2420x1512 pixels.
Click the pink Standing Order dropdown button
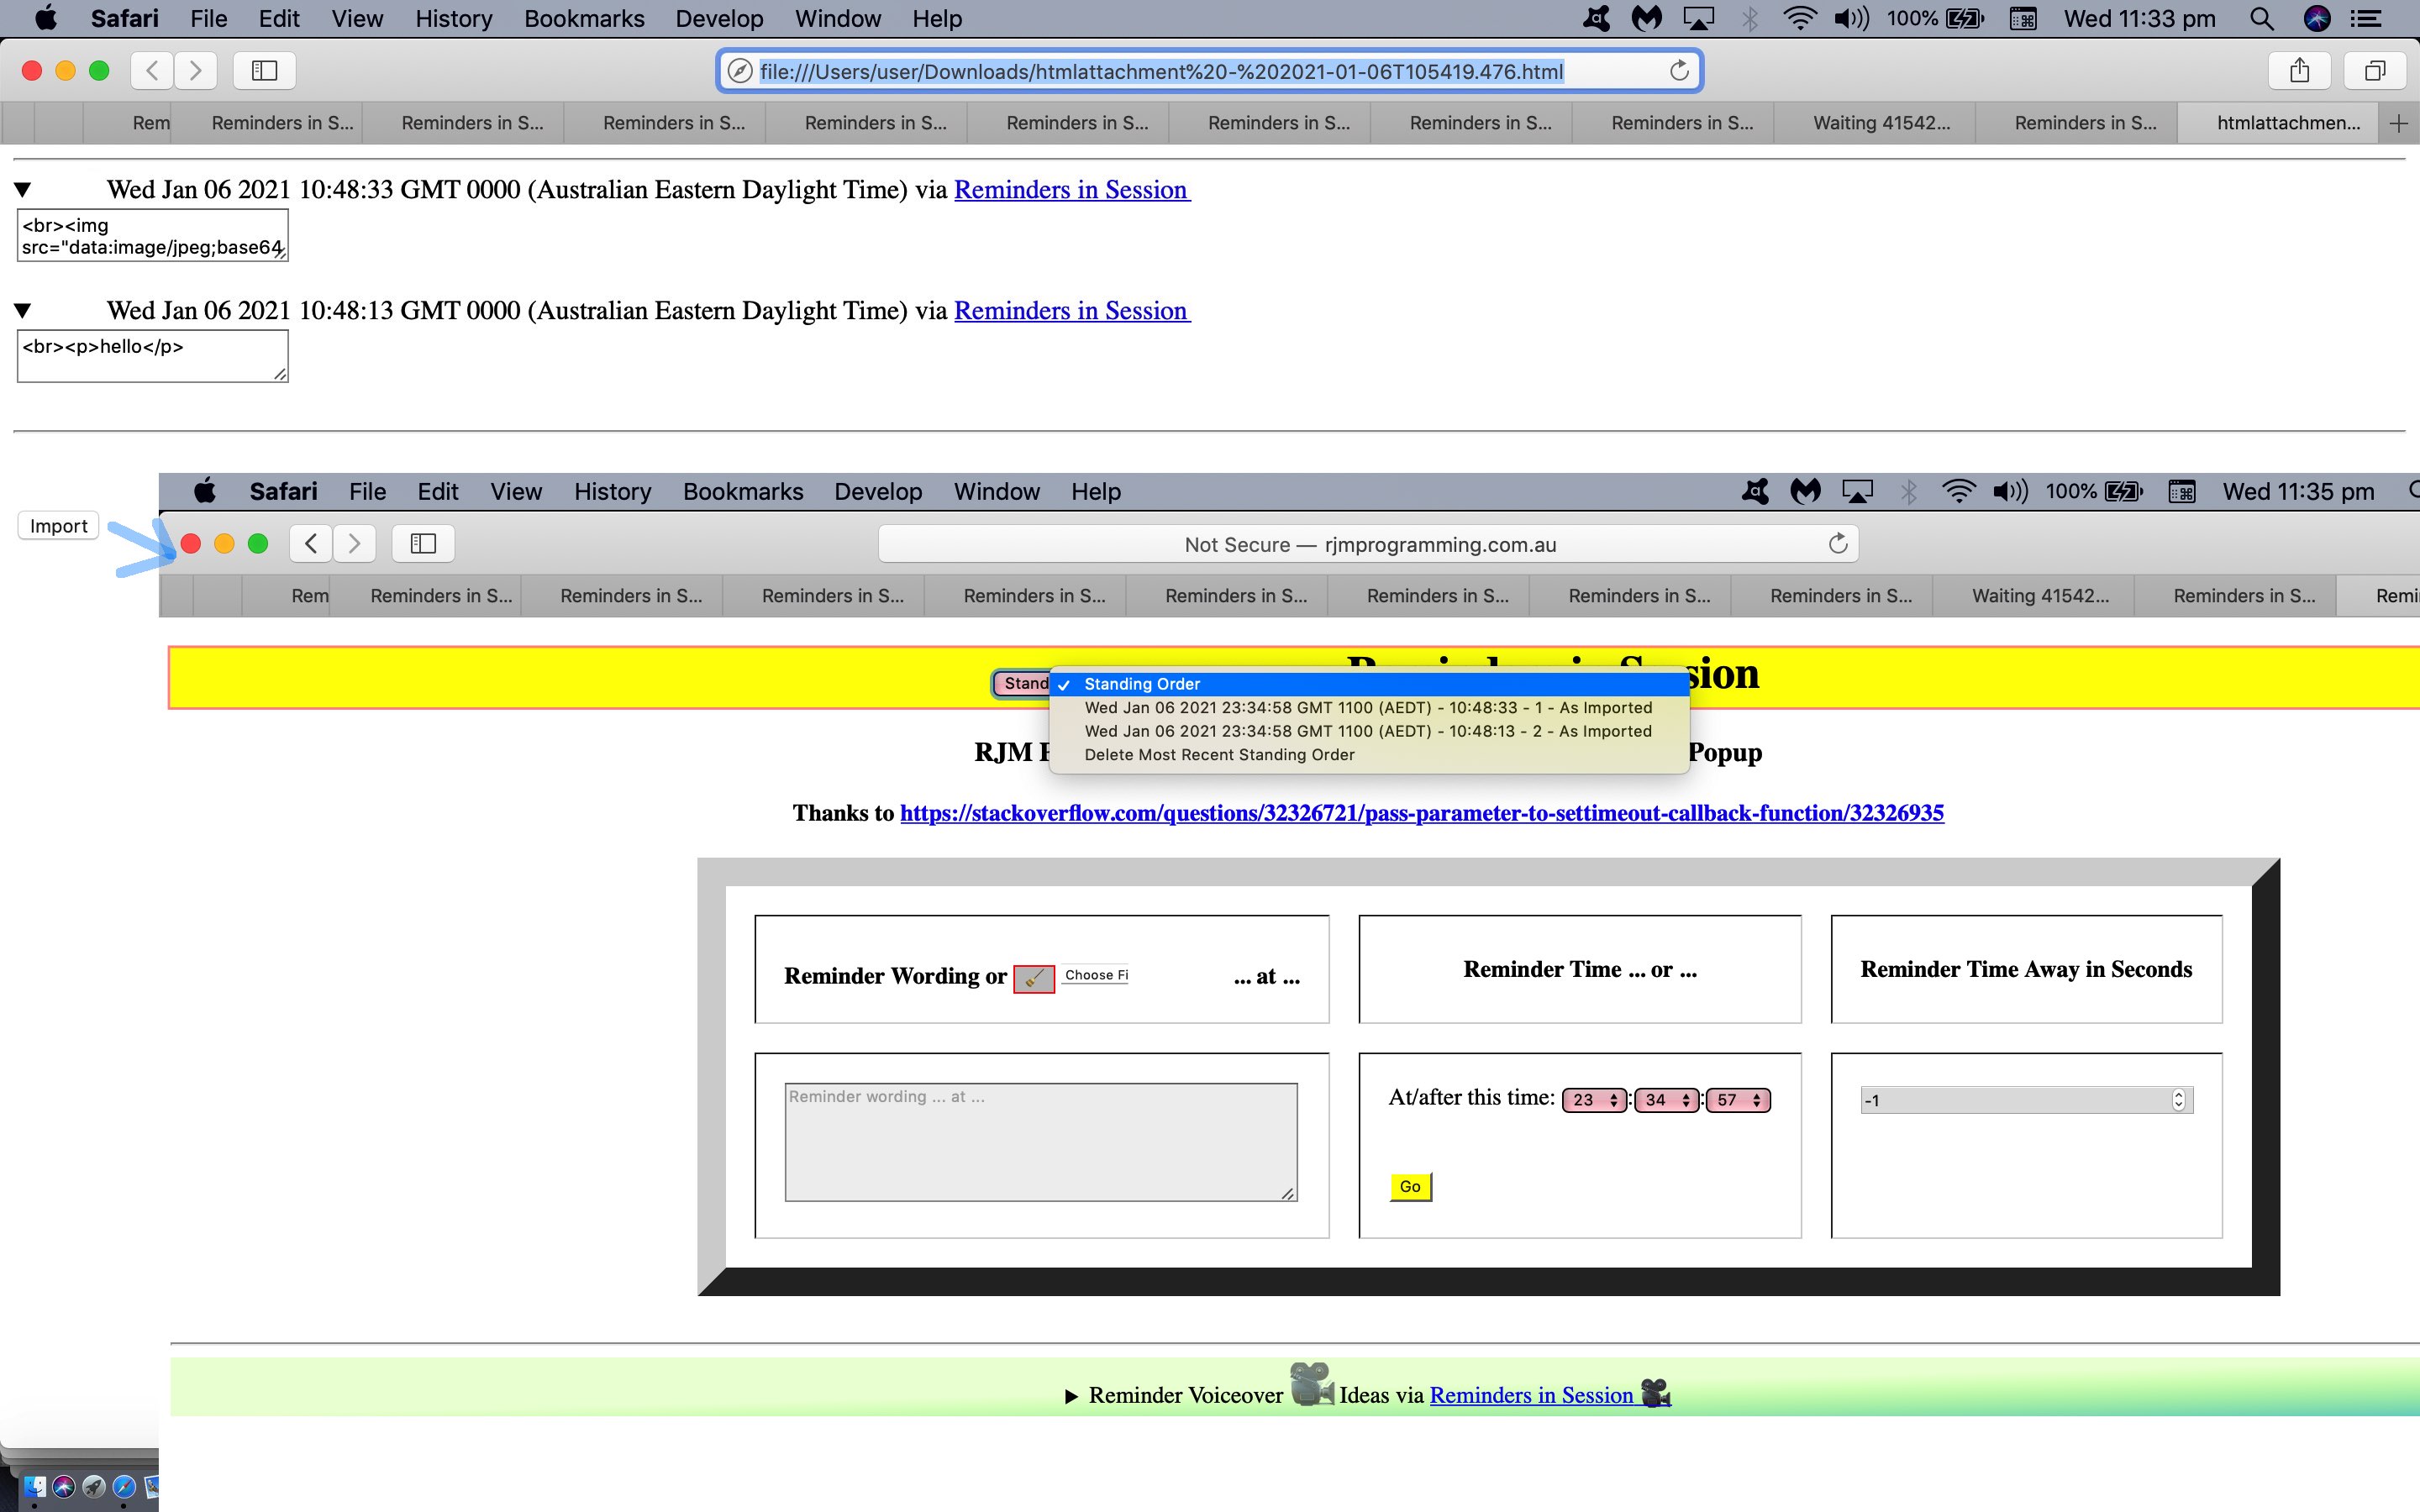click(x=1022, y=683)
